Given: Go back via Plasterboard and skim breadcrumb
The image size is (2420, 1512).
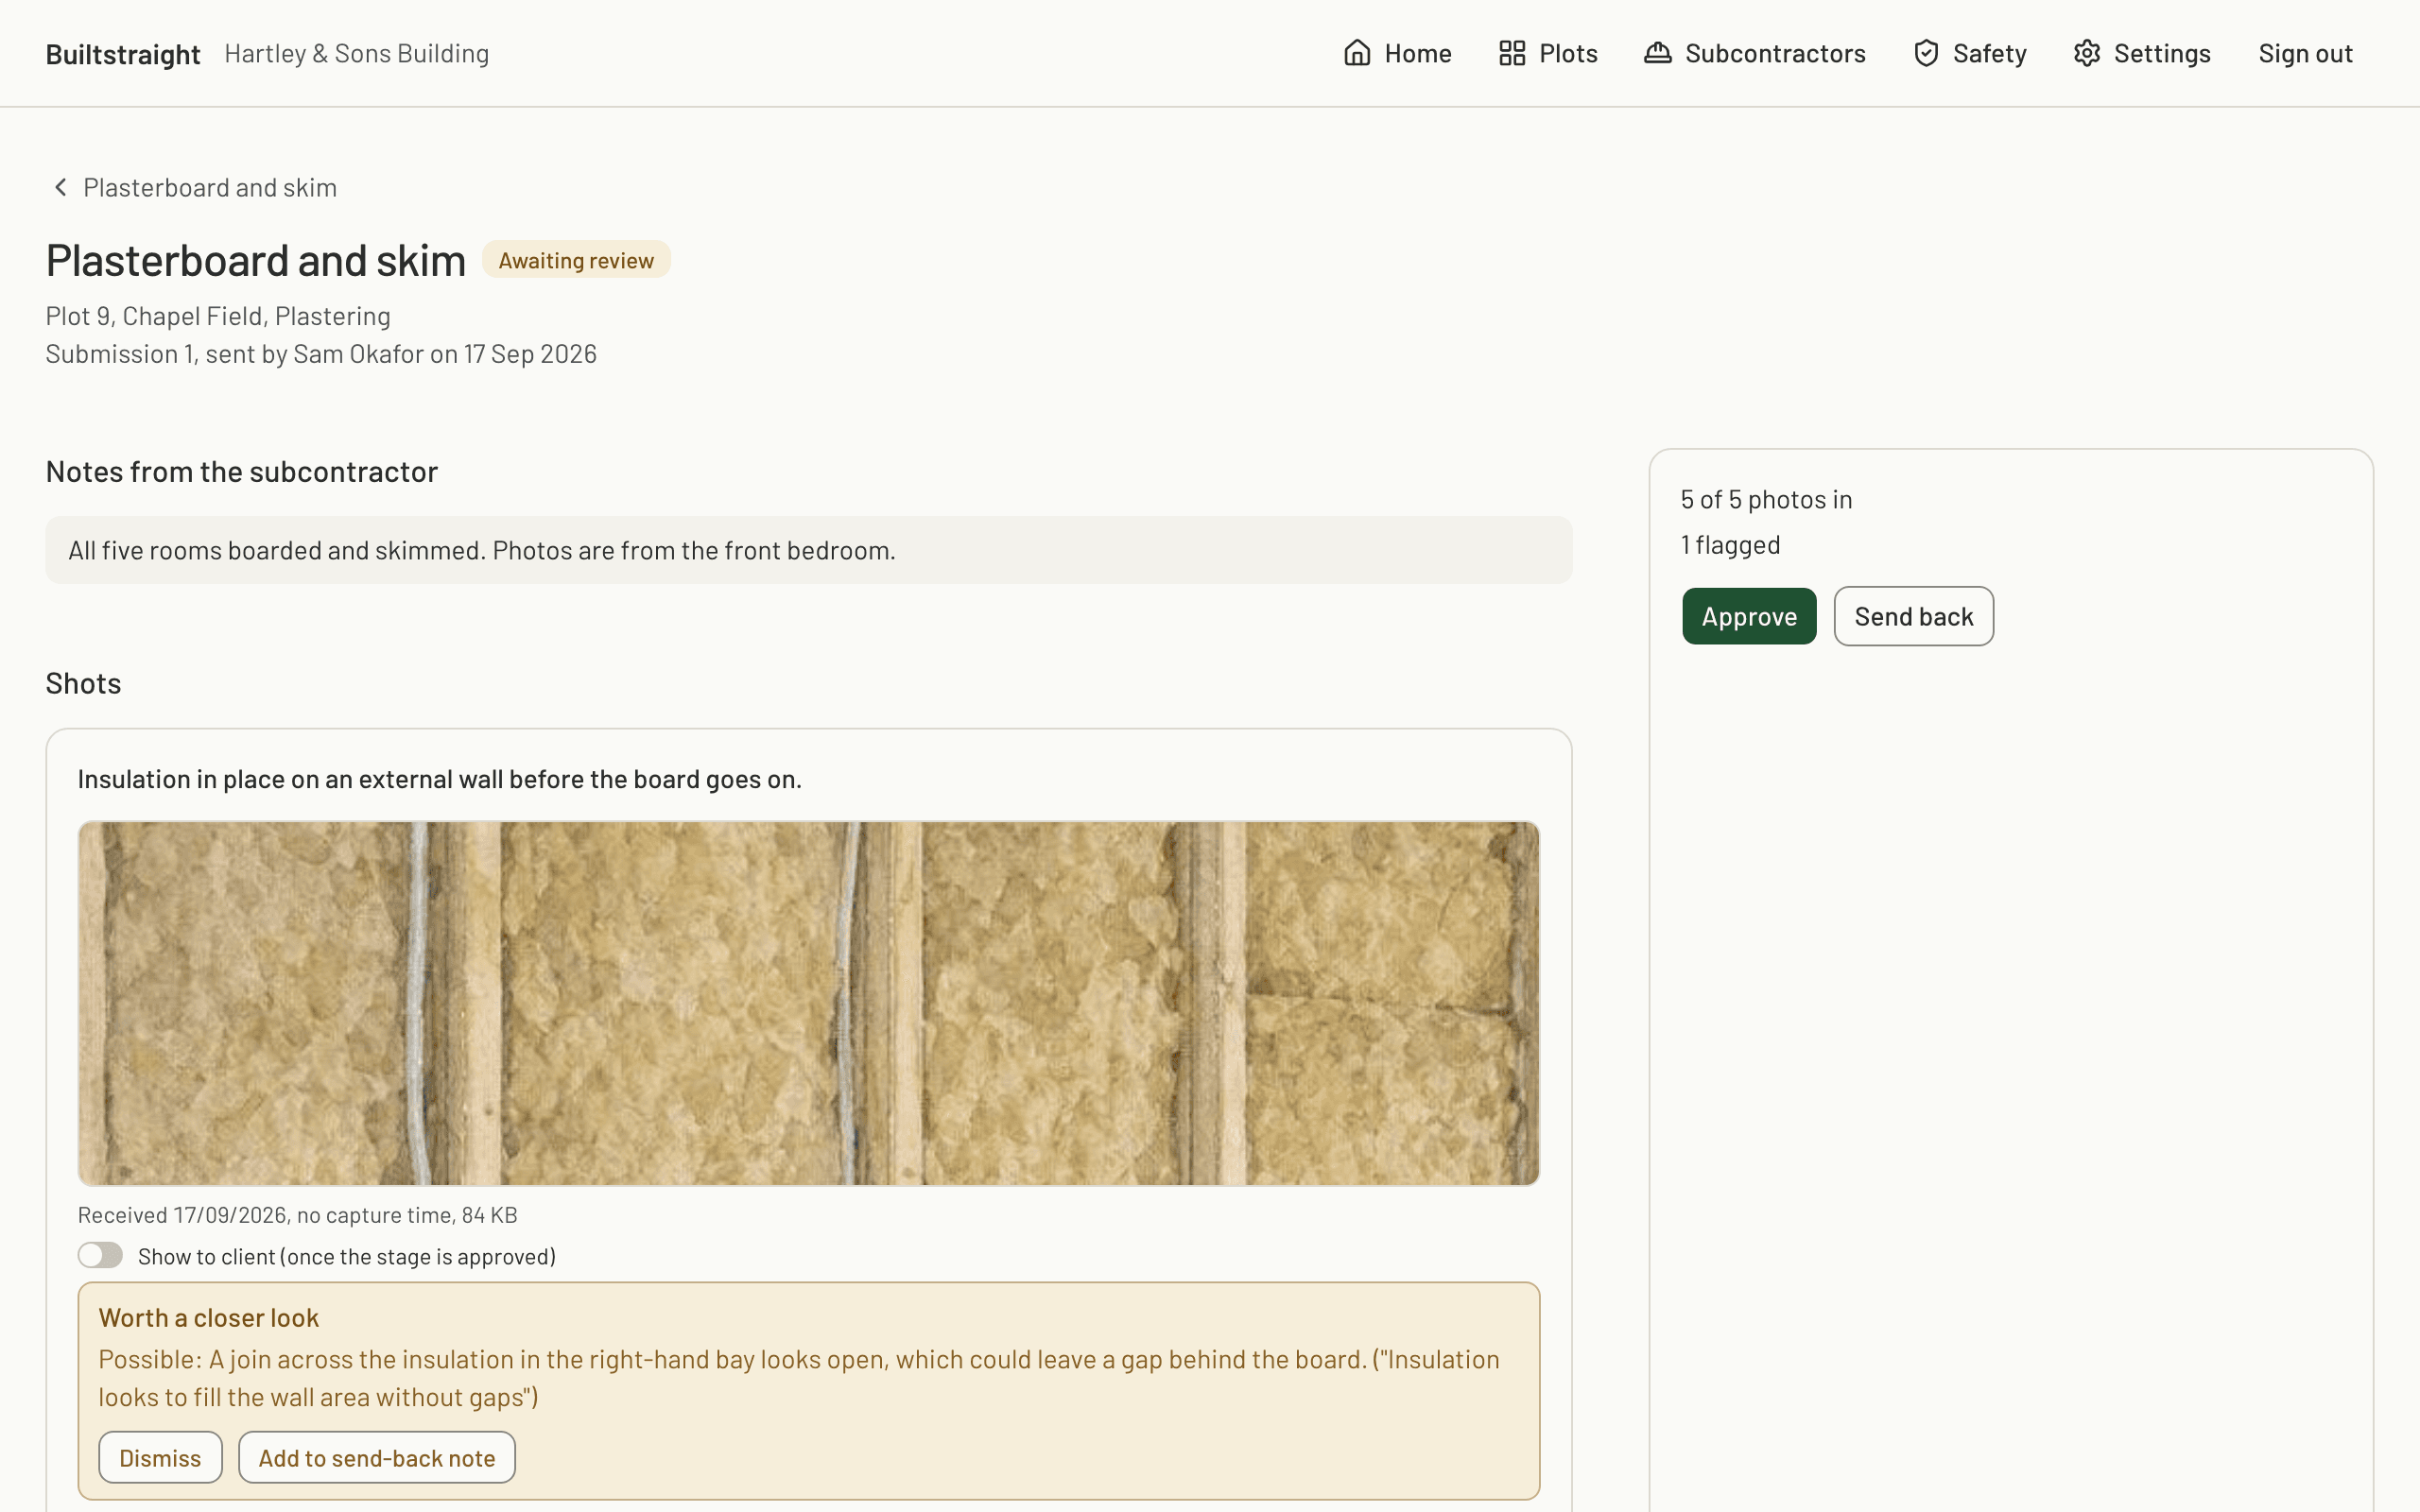Looking at the screenshot, I should [x=193, y=187].
